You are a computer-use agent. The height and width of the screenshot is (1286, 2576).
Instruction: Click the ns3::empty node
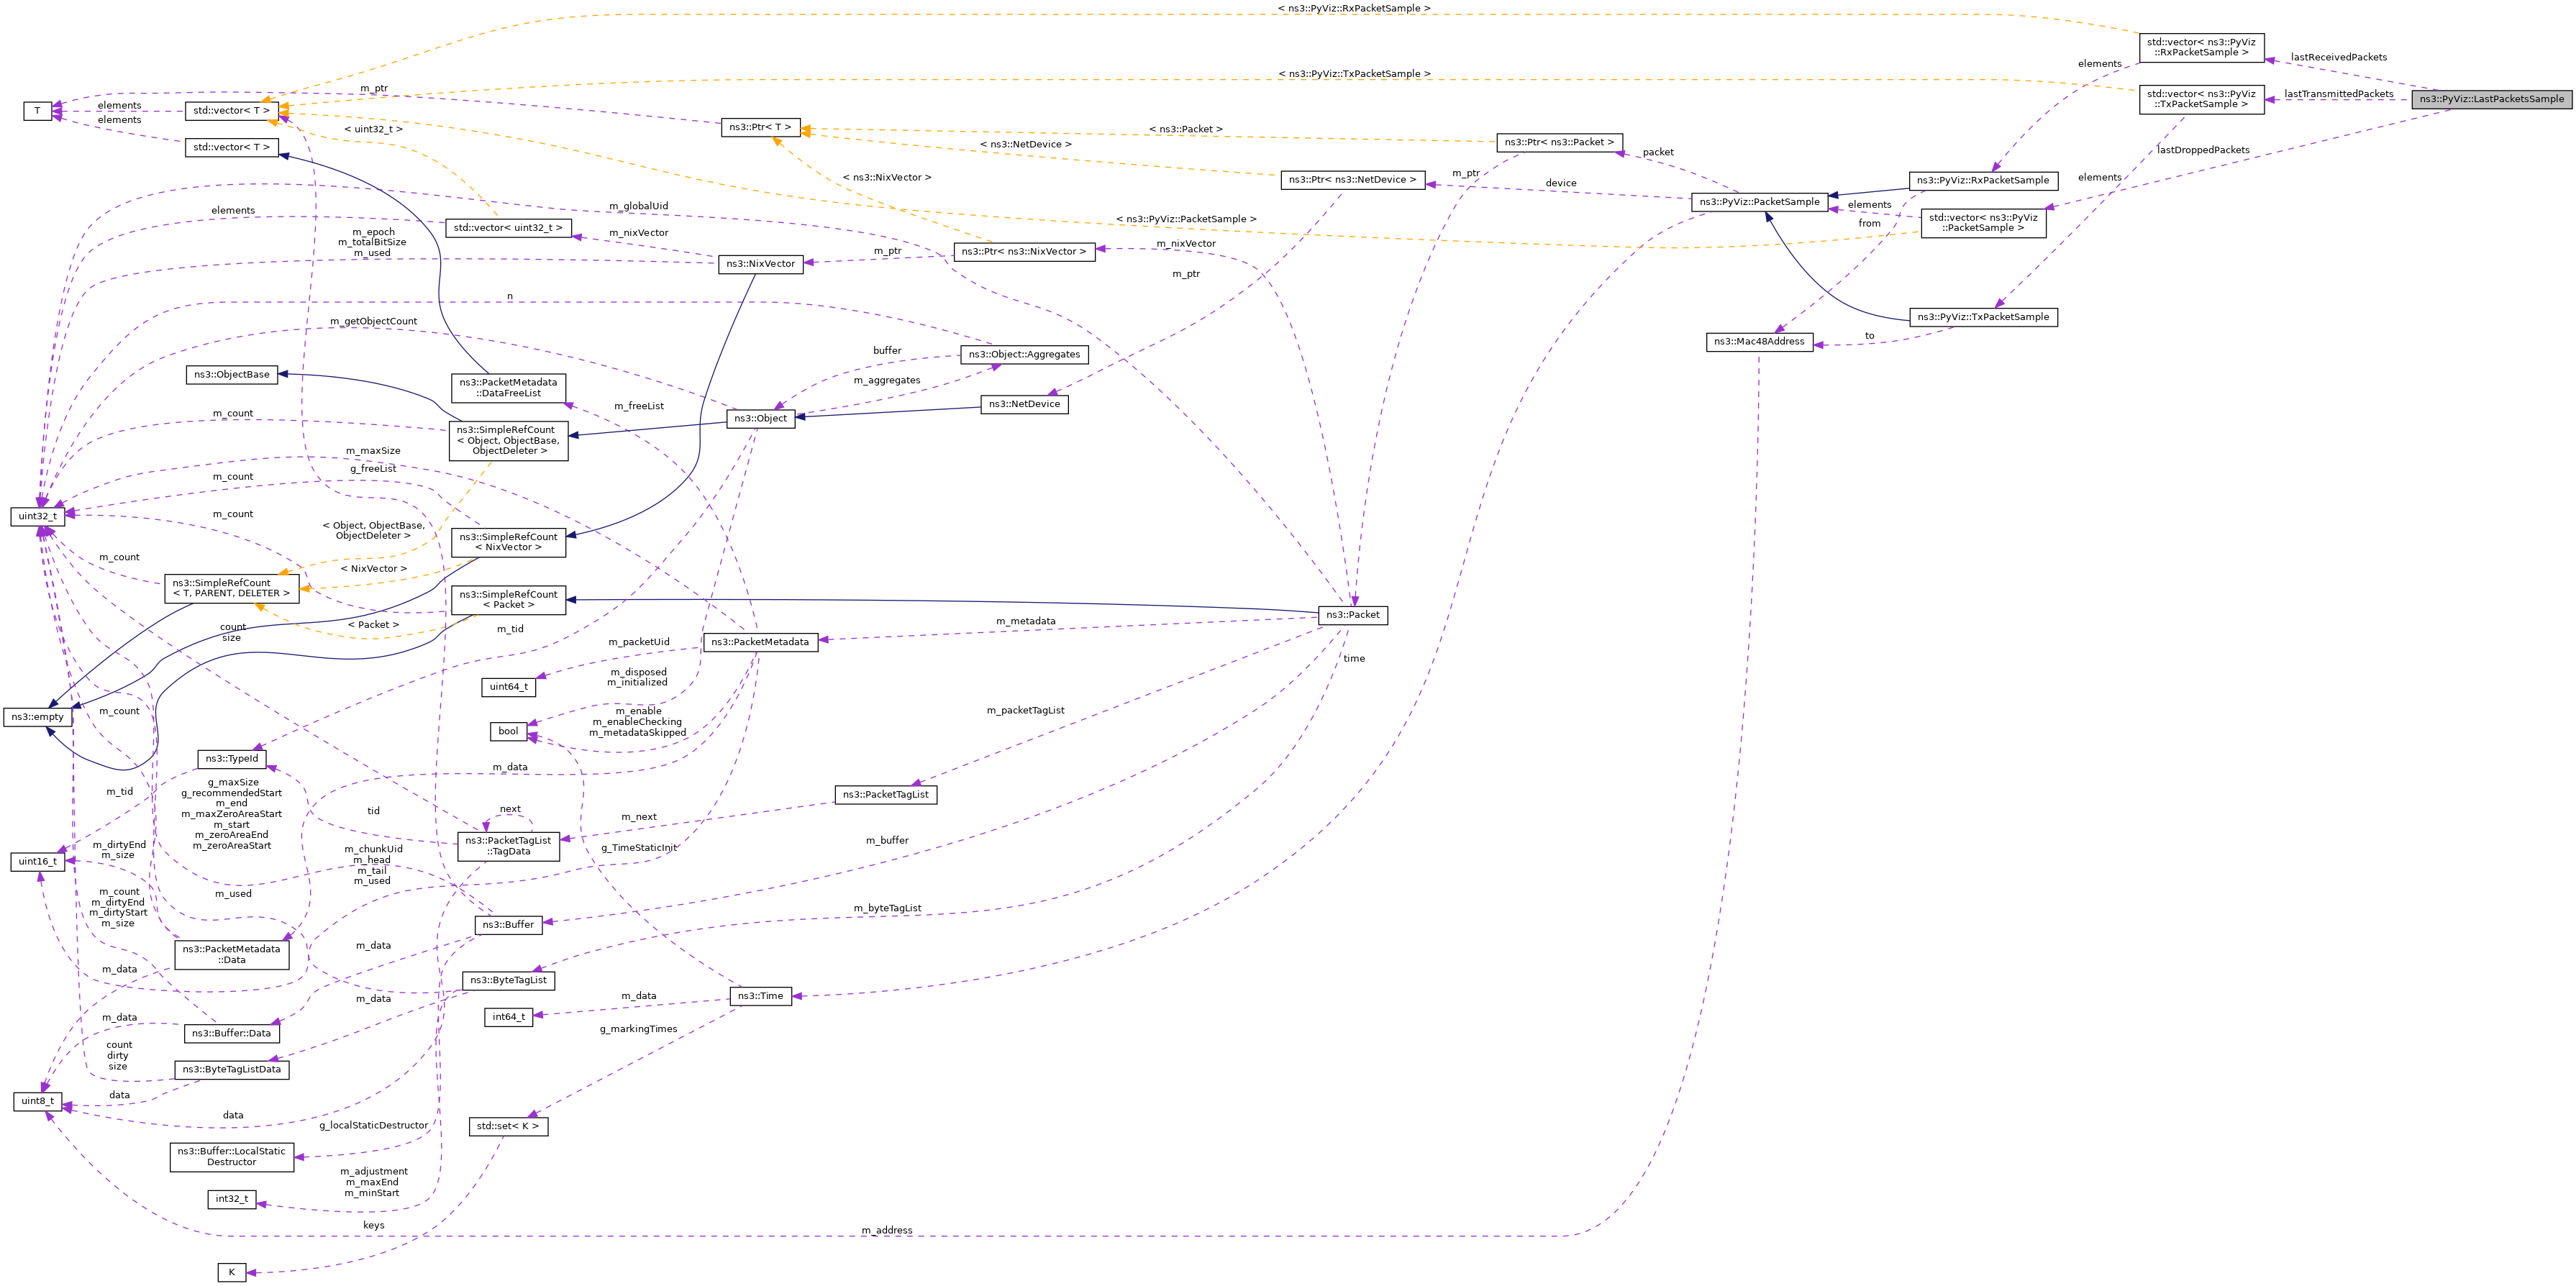point(38,717)
